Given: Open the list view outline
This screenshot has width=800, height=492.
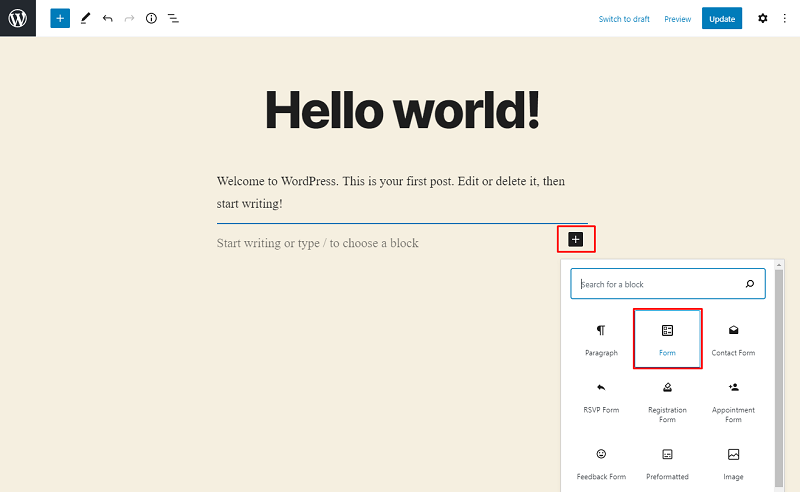Looking at the screenshot, I should (x=173, y=18).
